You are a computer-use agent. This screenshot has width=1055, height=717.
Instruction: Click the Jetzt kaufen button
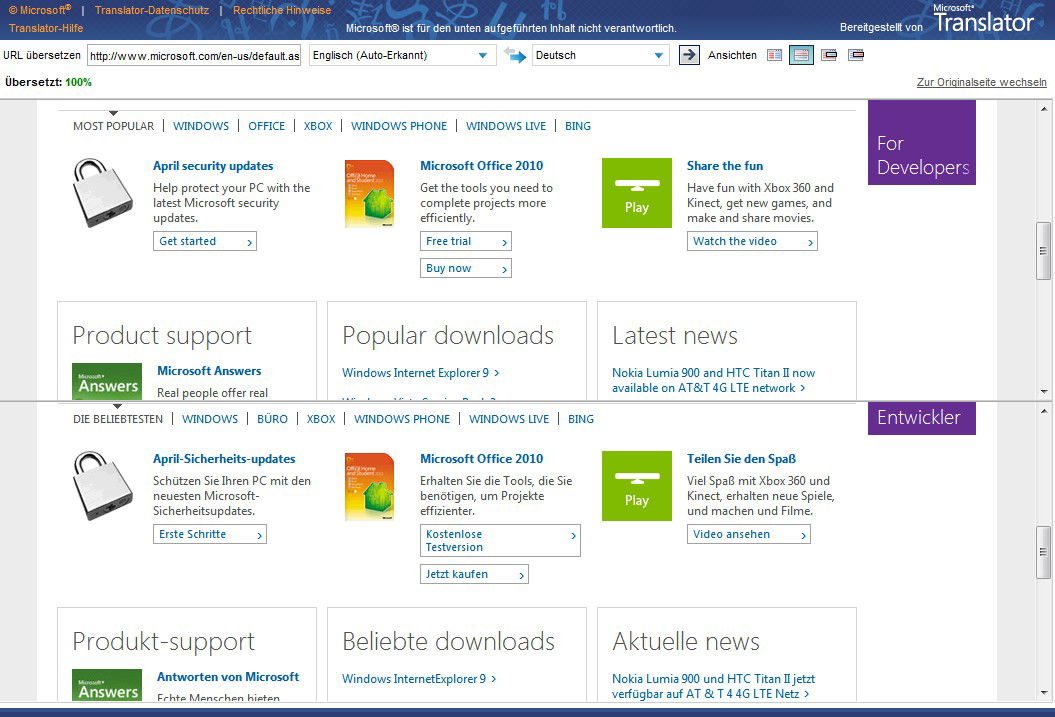474,574
